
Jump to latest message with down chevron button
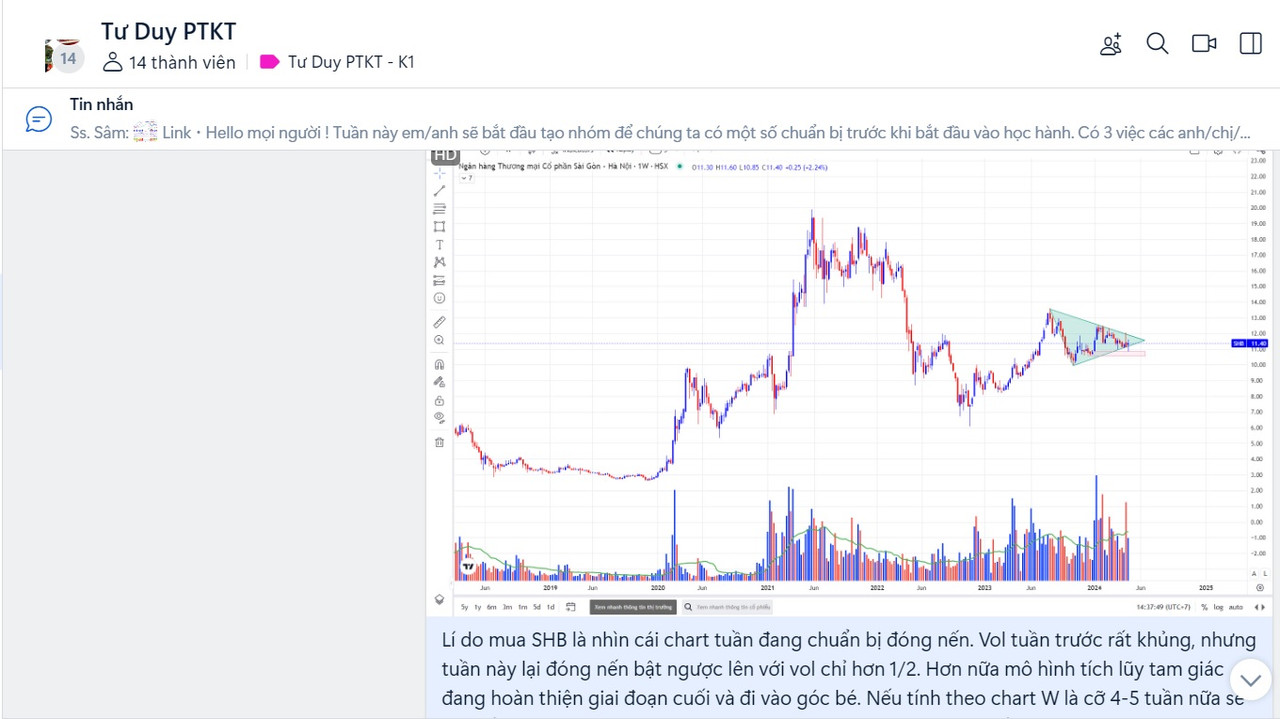pyautogui.click(x=1250, y=680)
